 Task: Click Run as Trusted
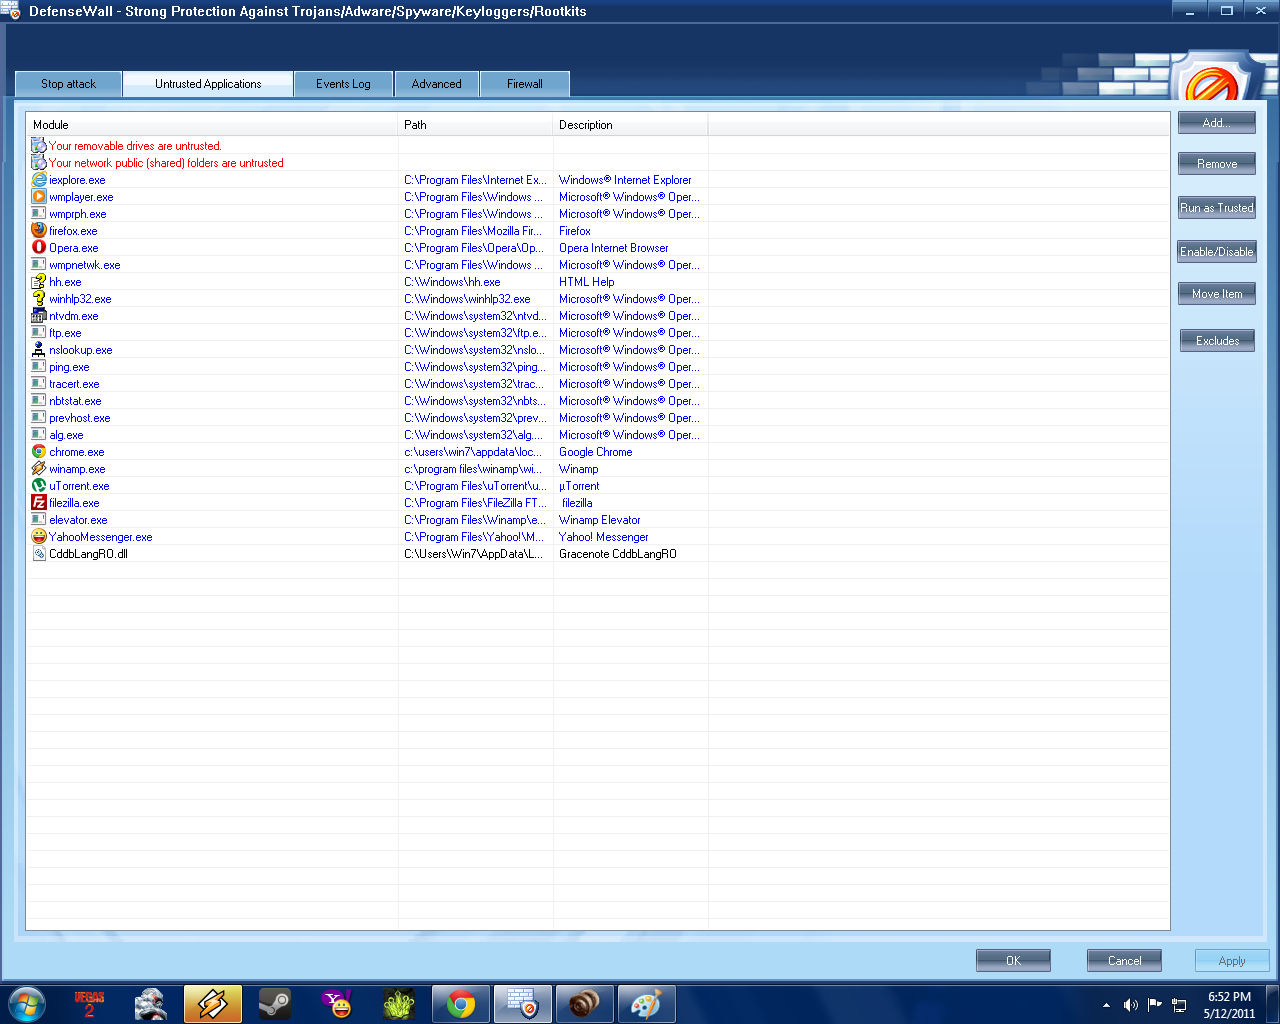point(1217,208)
